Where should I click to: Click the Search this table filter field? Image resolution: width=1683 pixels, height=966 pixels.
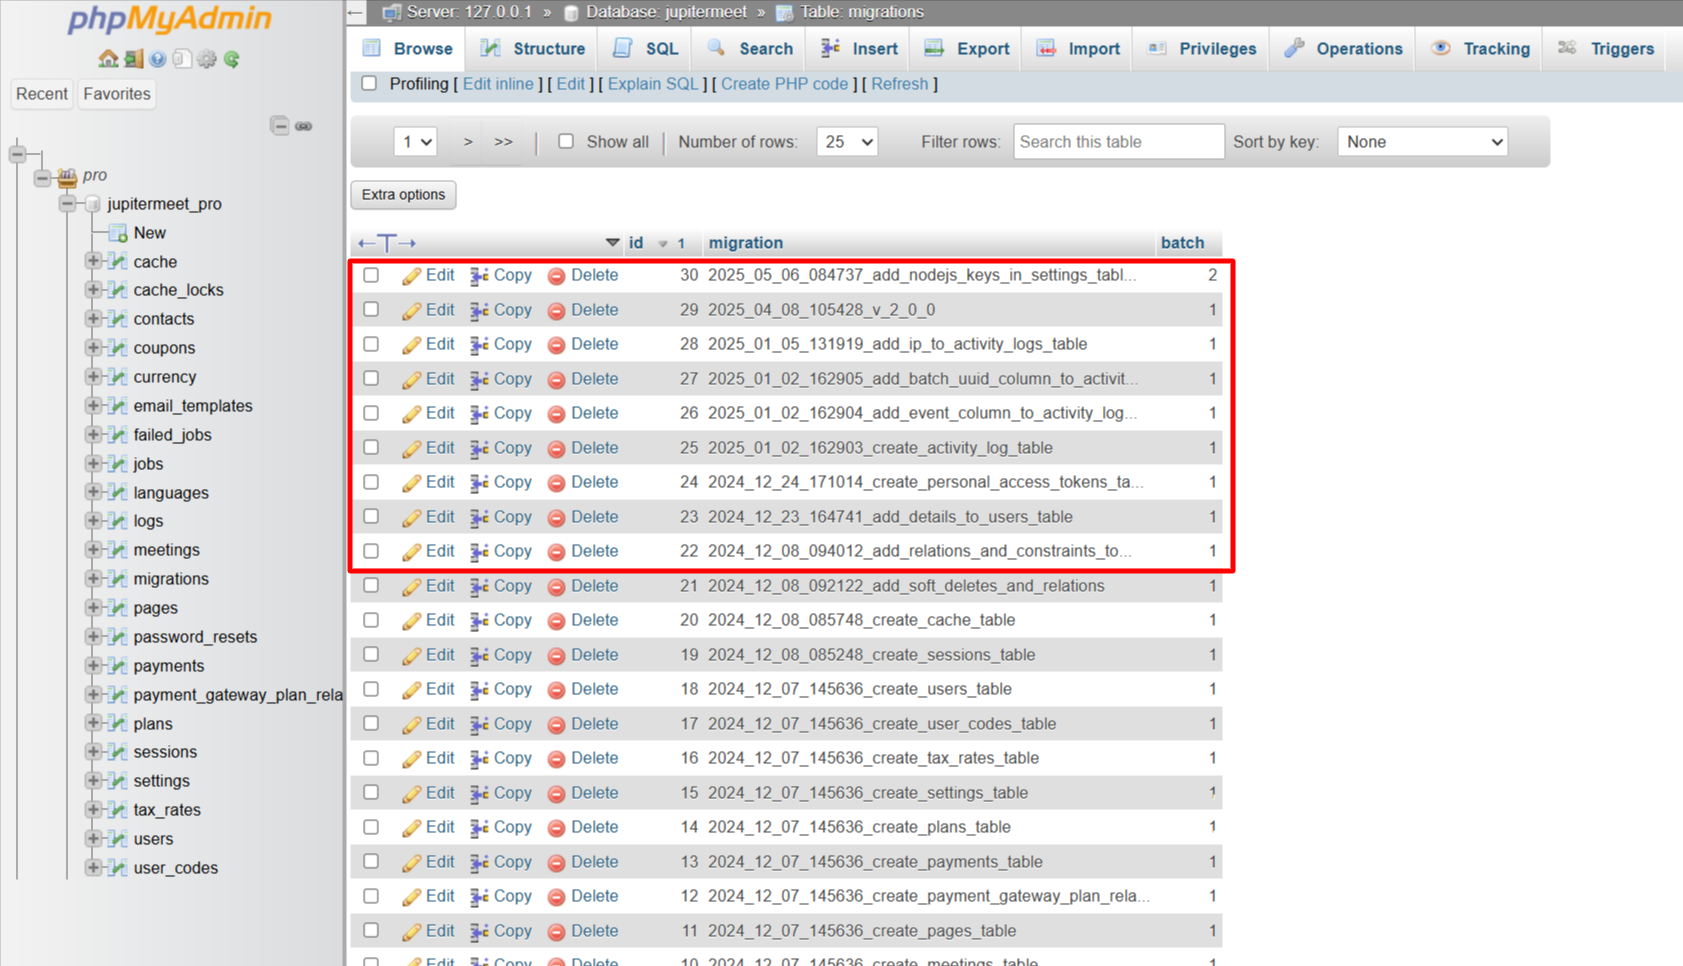click(x=1118, y=142)
